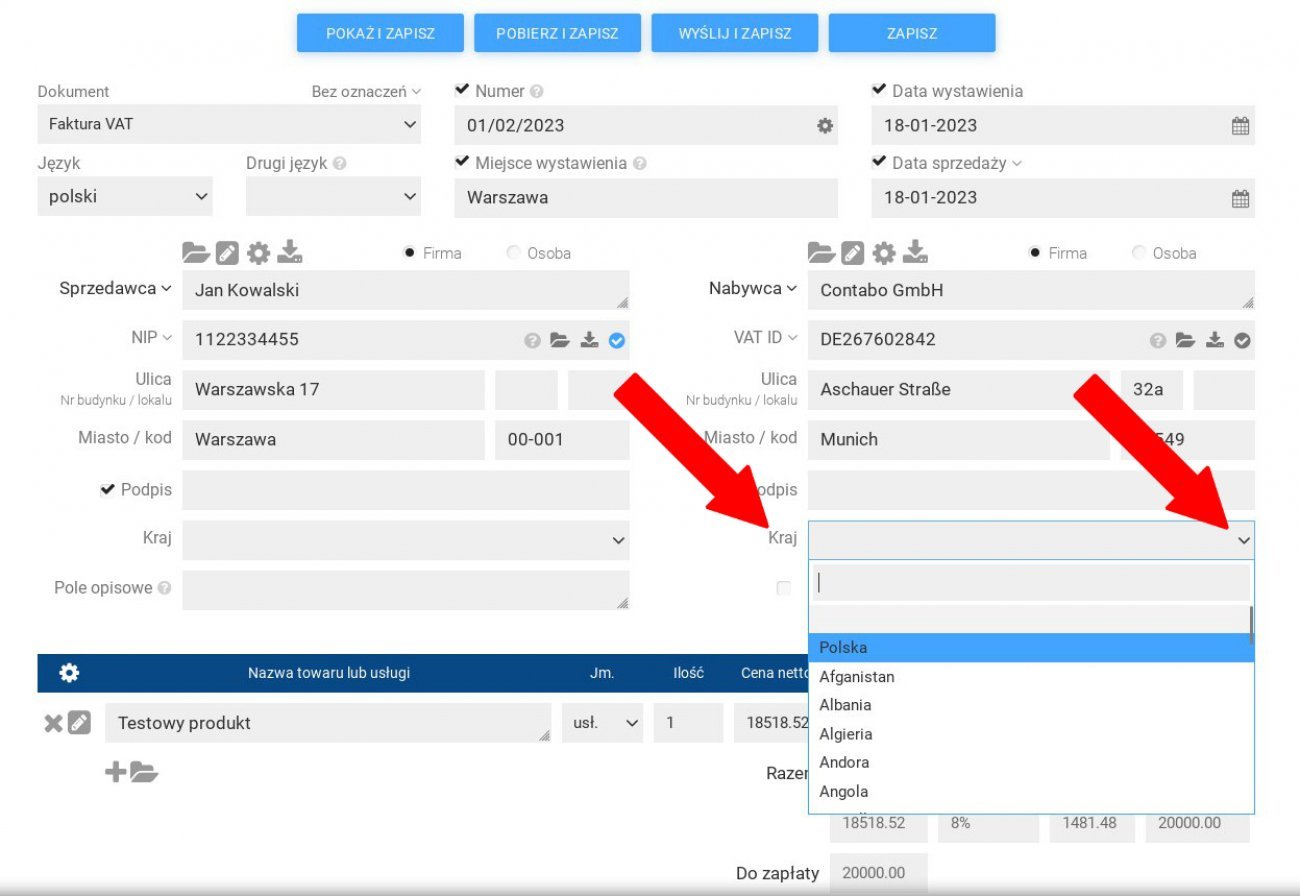Open Bez oznaczeń dropdown
The width and height of the screenshot is (1300, 896).
point(366,91)
